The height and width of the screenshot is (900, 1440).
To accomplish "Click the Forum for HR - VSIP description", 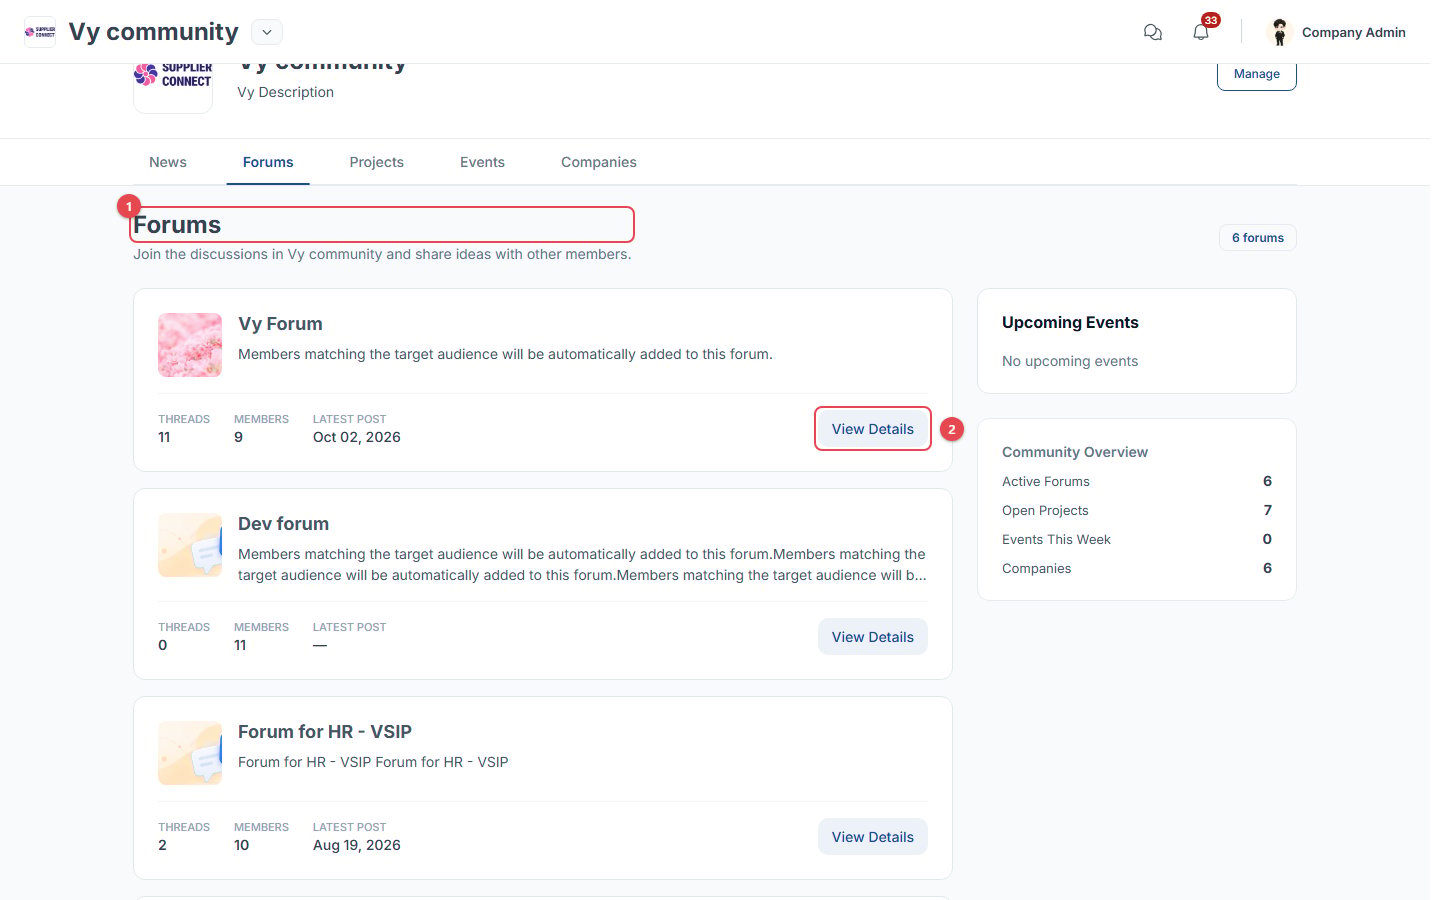I will click(373, 762).
